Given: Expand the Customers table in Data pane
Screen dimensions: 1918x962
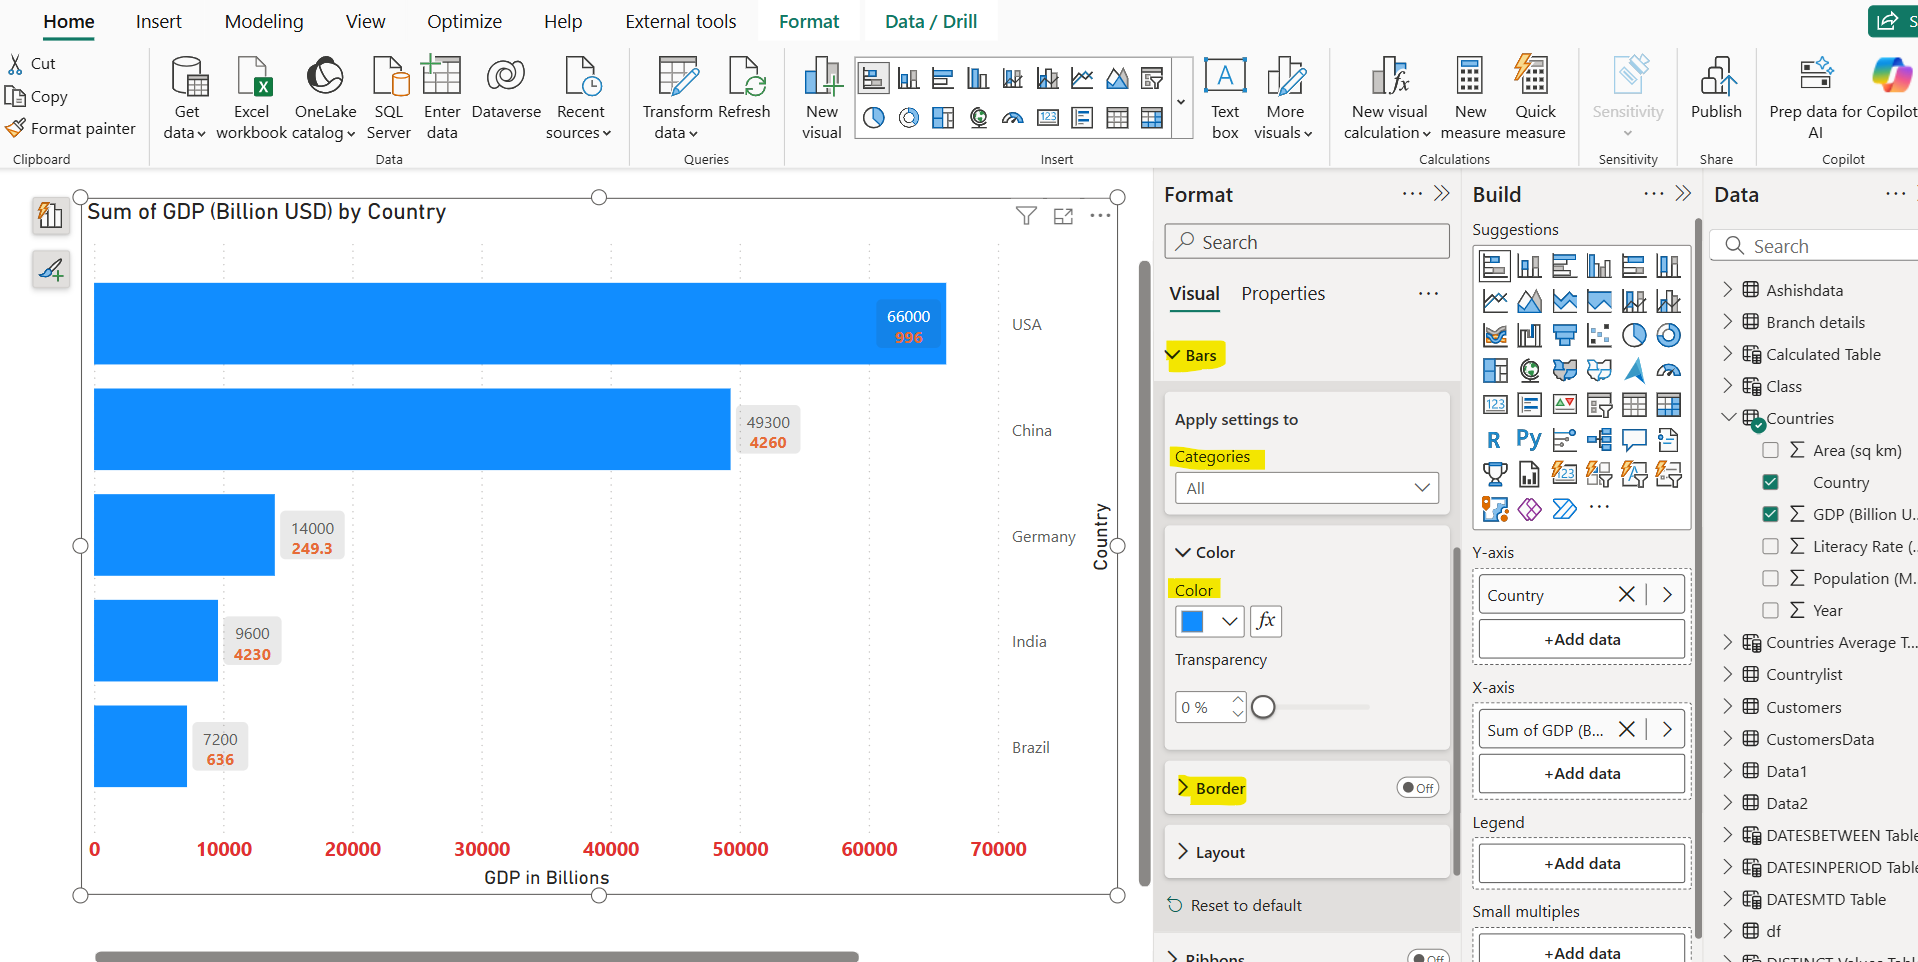Looking at the screenshot, I should [x=1730, y=706].
